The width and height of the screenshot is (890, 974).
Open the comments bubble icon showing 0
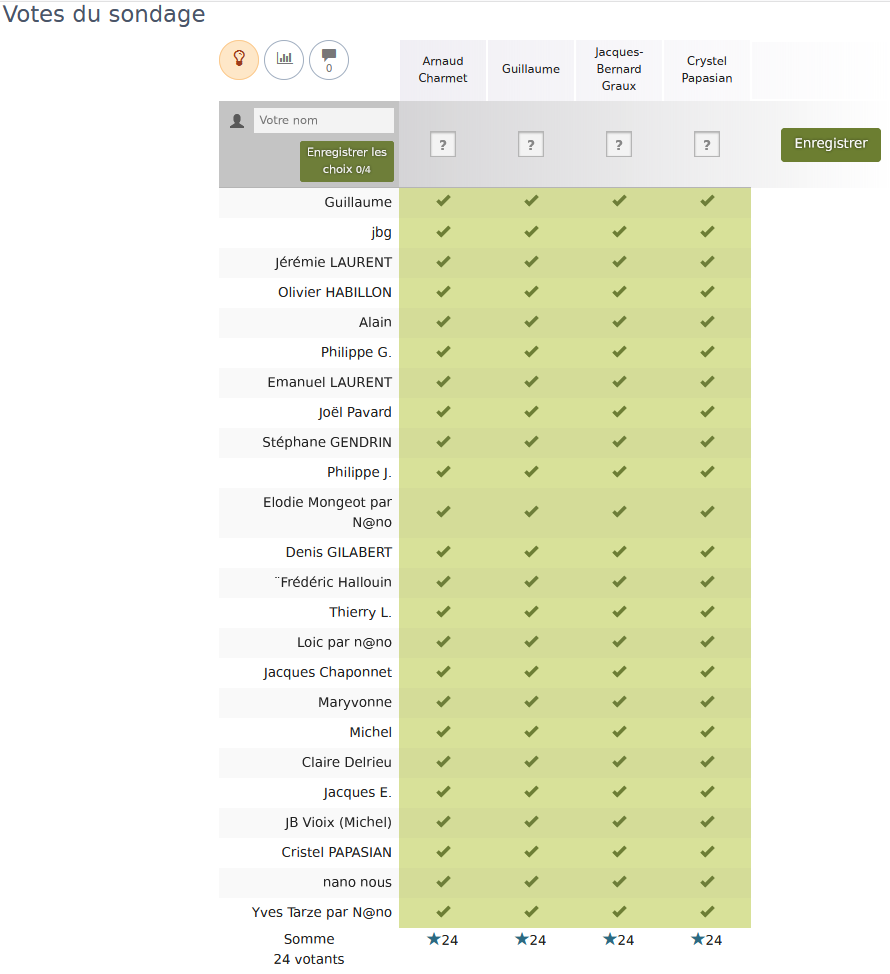pyautogui.click(x=329, y=60)
